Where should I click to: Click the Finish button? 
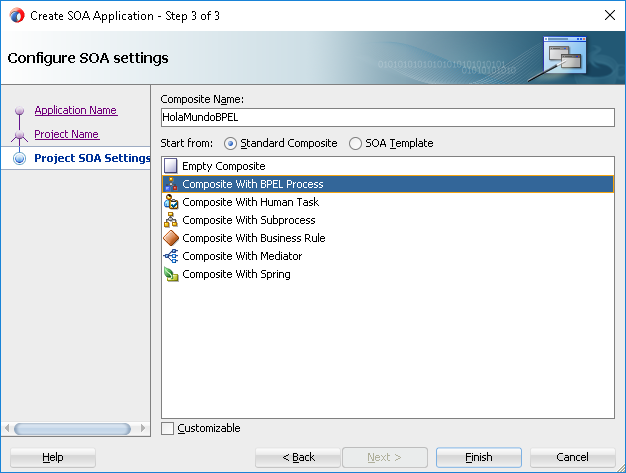coord(479,457)
